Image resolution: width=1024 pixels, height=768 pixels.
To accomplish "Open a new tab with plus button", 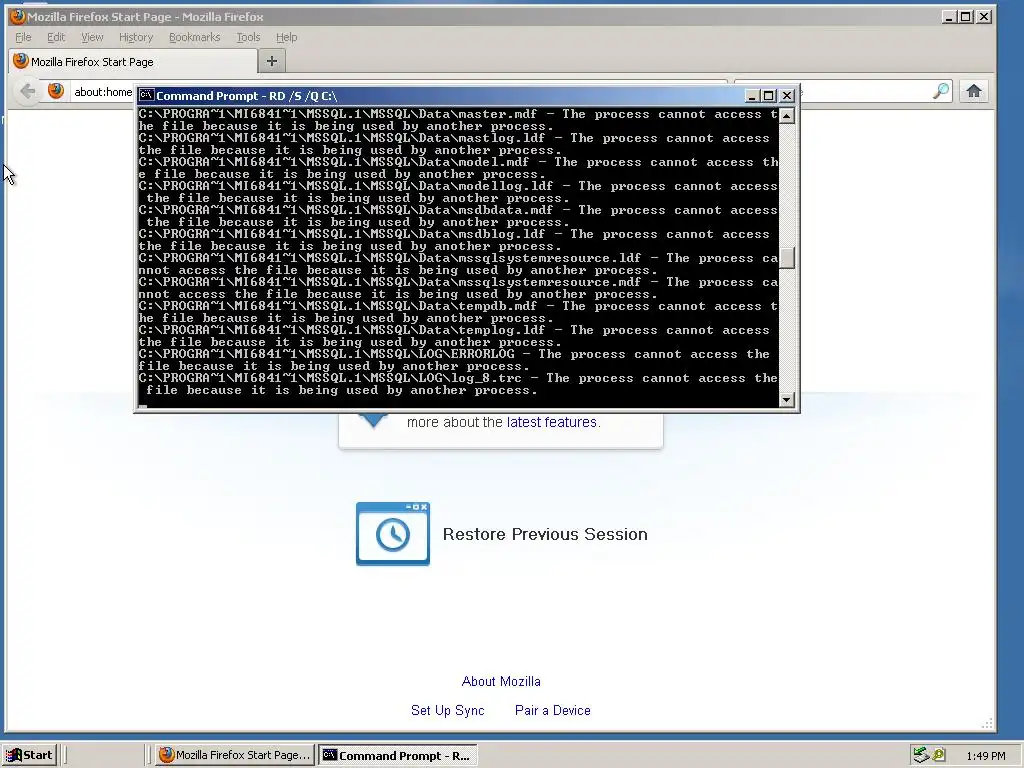I will point(272,61).
